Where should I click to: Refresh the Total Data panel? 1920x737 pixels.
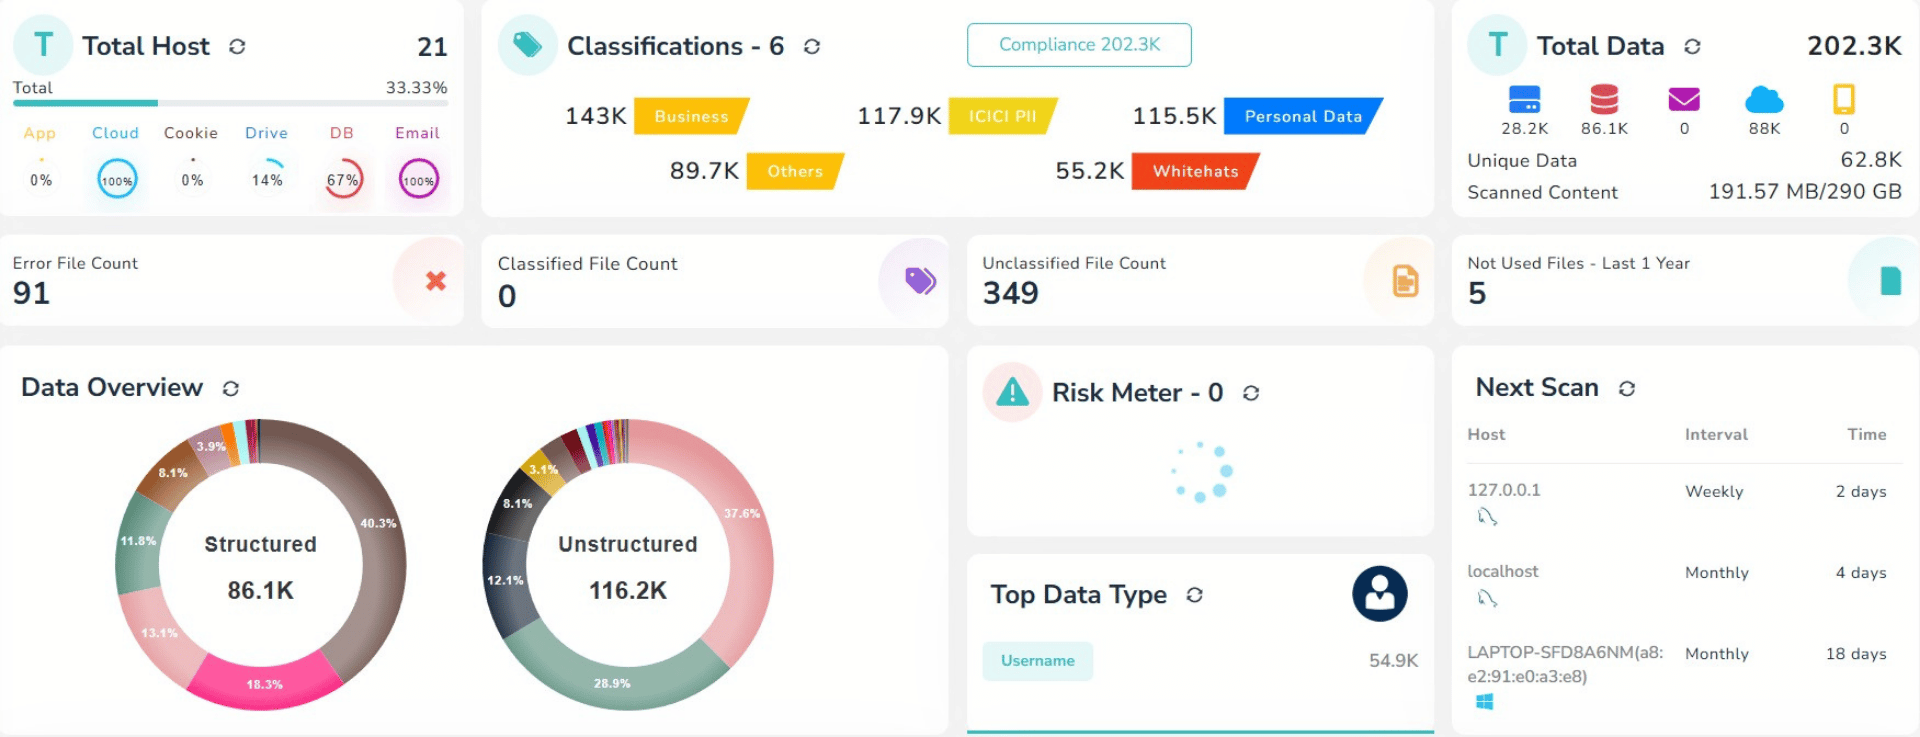pyautogui.click(x=1692, y=47)
